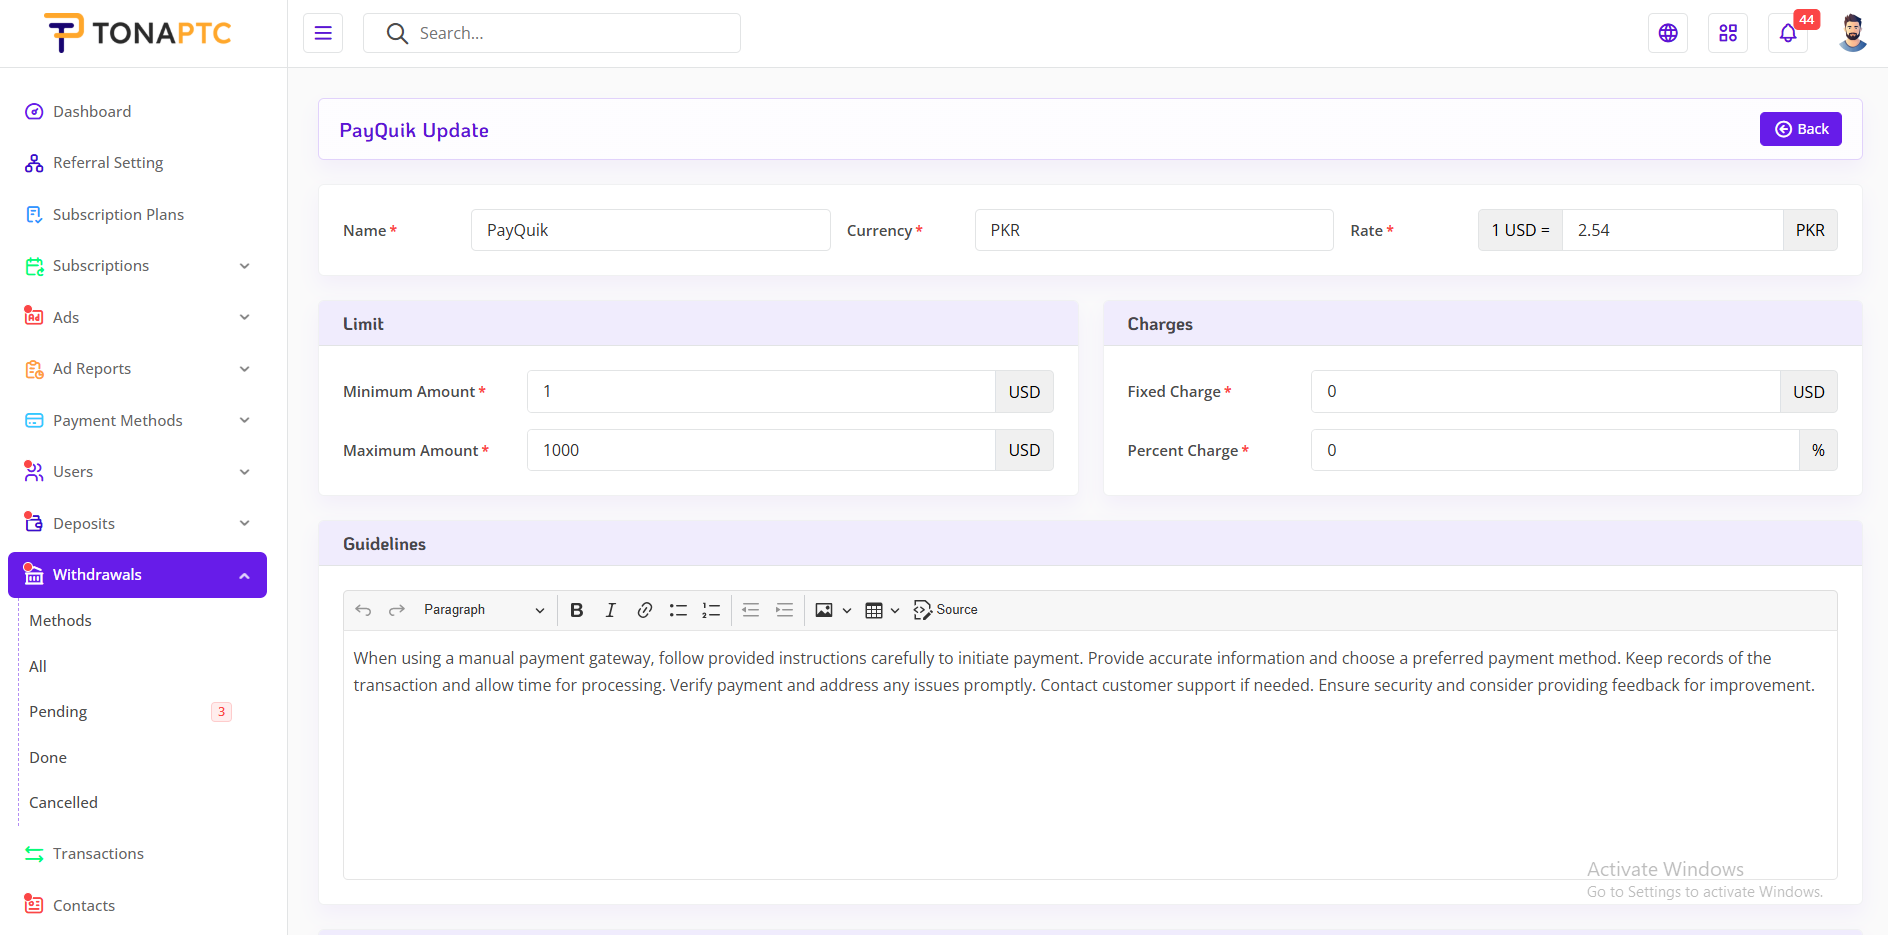The image size is (1888, 935).
Task: Open Contacts page
Action: point(84,905)
